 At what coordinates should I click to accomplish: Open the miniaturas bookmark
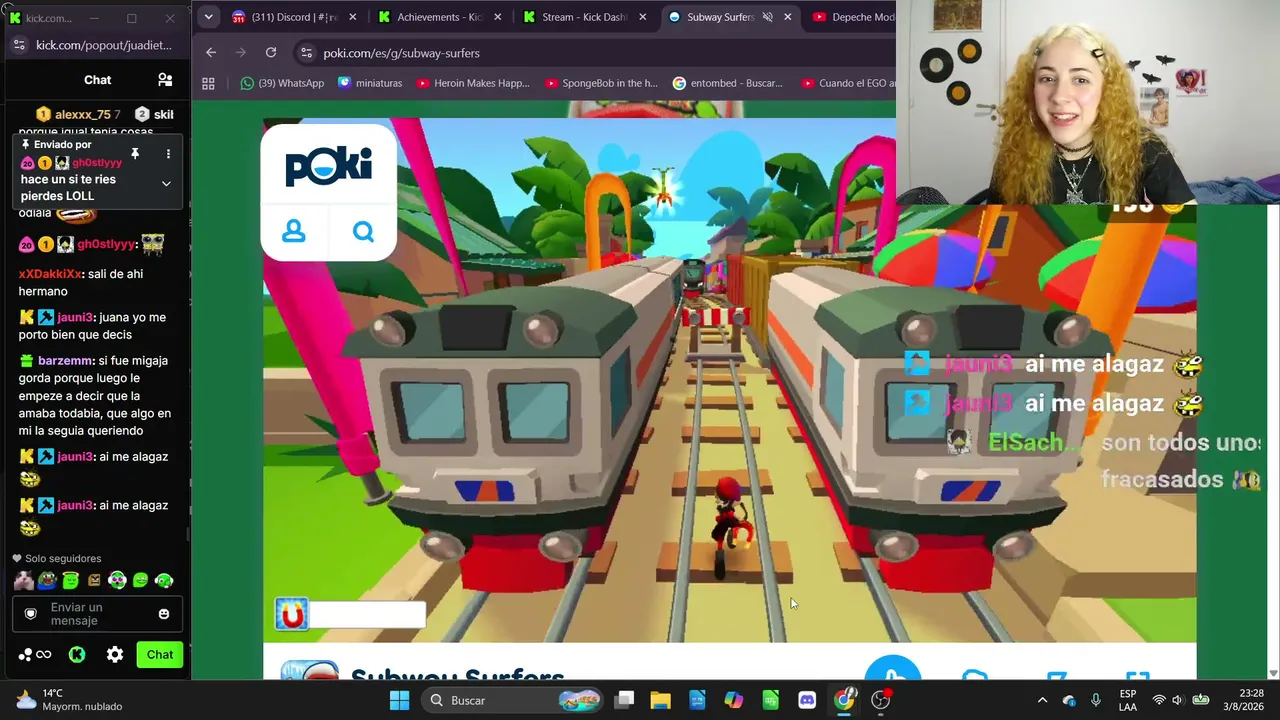pos(370,83)
